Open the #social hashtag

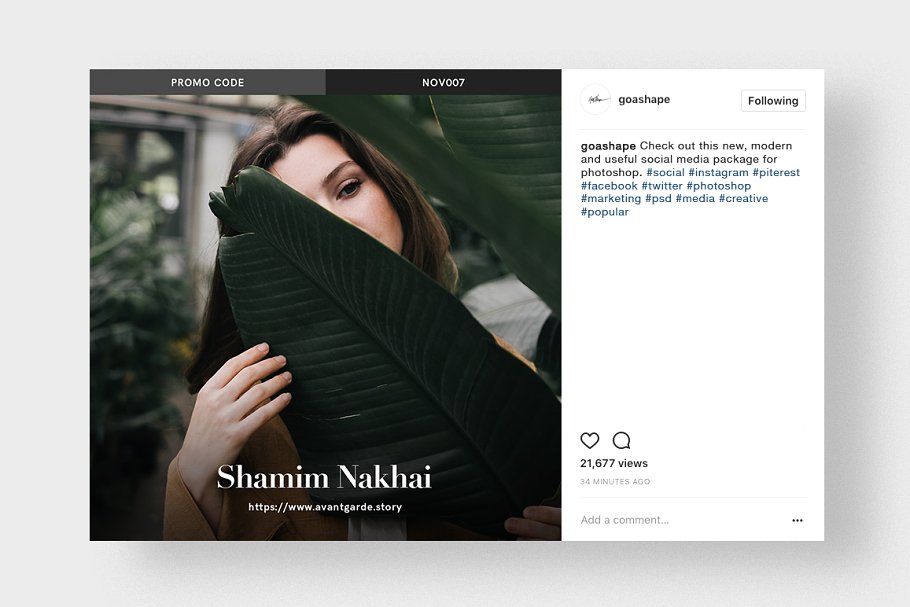[x=666, y=172]
